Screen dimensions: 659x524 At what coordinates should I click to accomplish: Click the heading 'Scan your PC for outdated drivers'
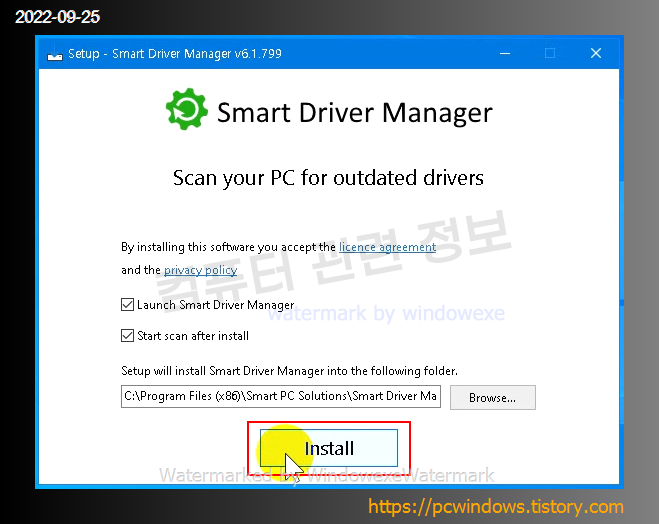click(328, 178)
